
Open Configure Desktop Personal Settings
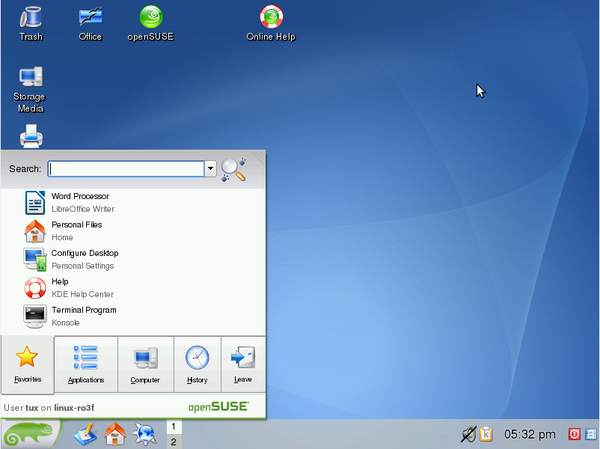pyautogui.click(x=133, y=259)
